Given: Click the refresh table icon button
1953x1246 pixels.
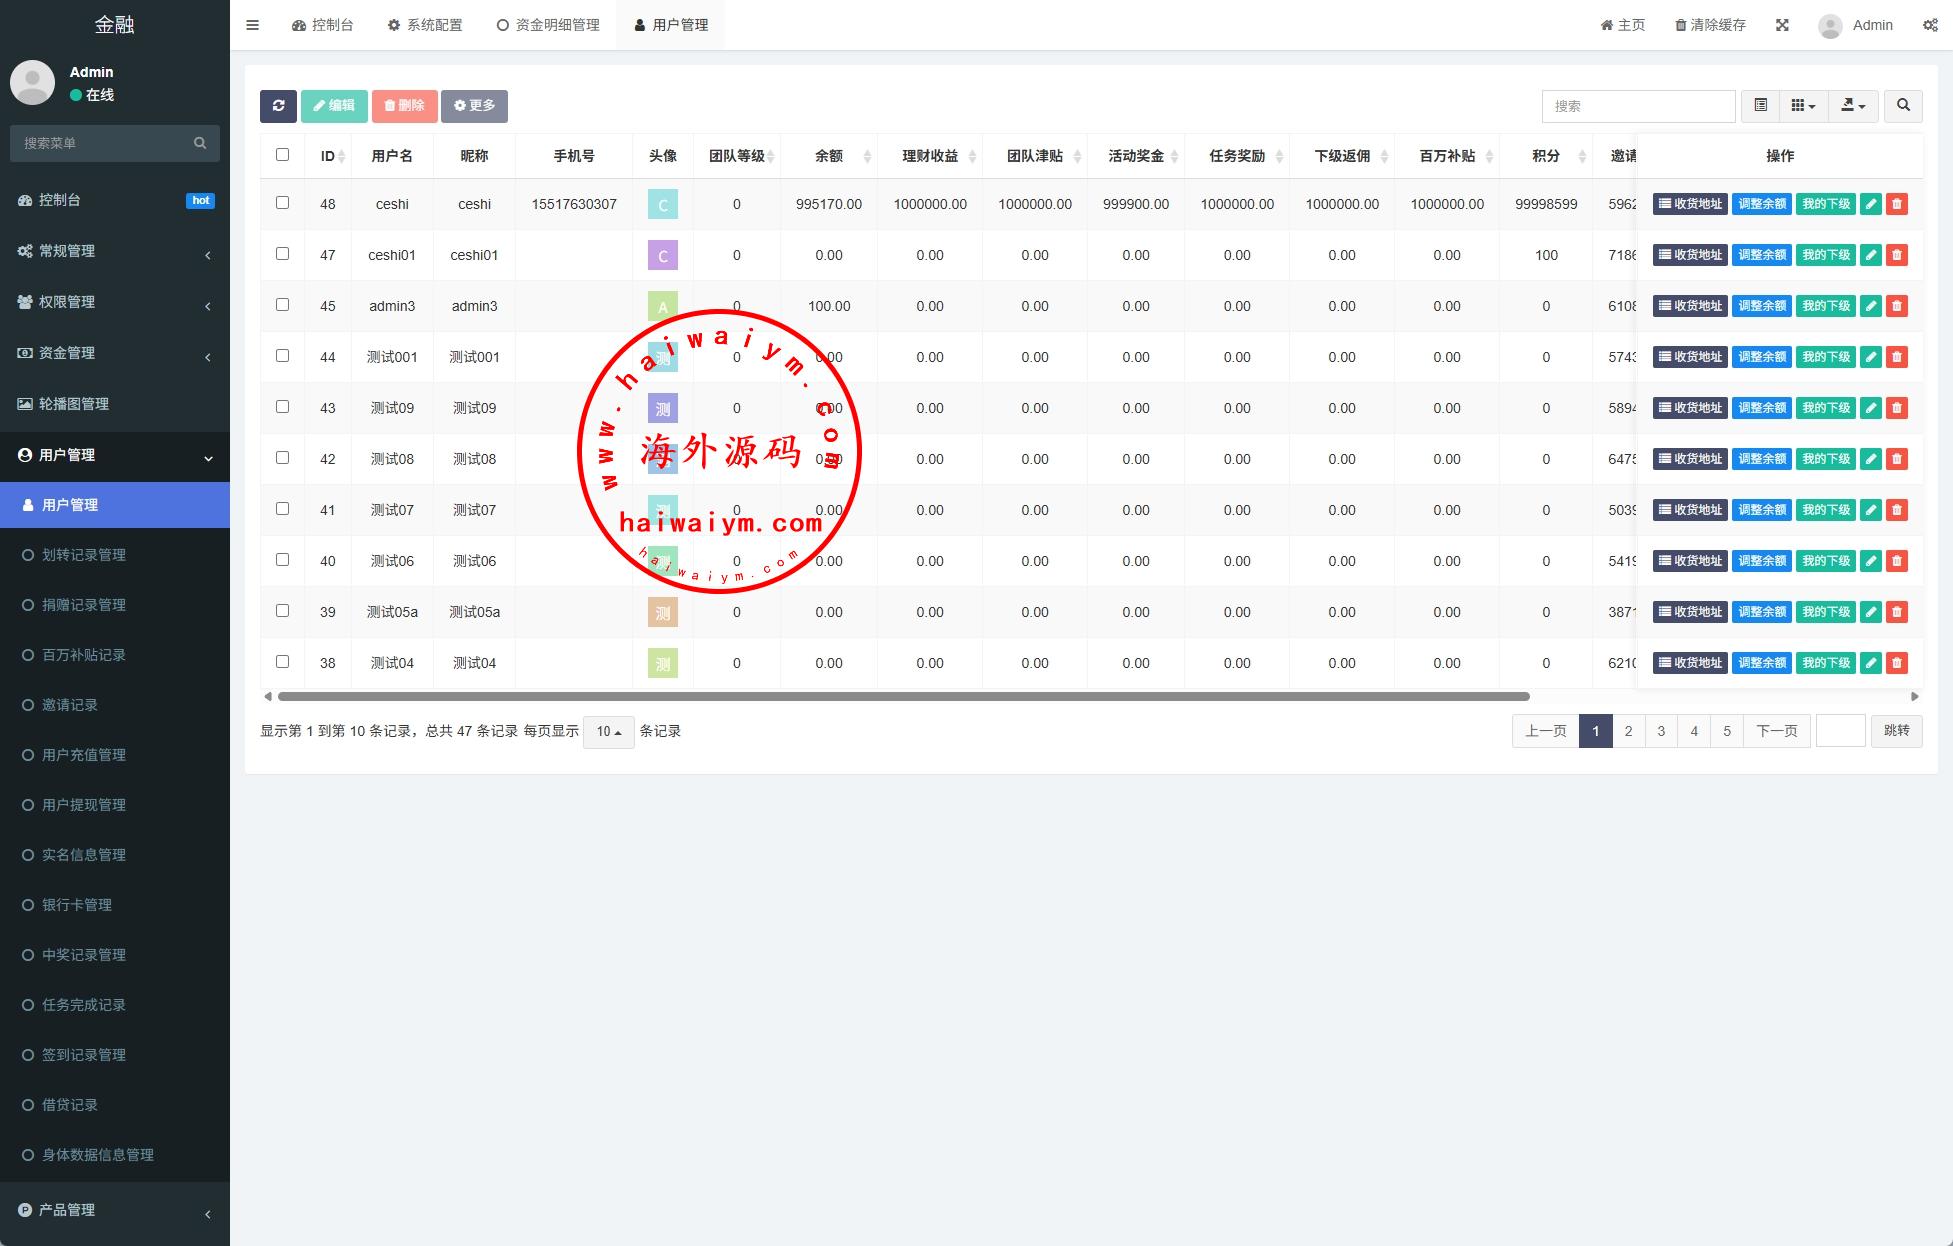Looking at the screenshot, I should click(278, 106).
